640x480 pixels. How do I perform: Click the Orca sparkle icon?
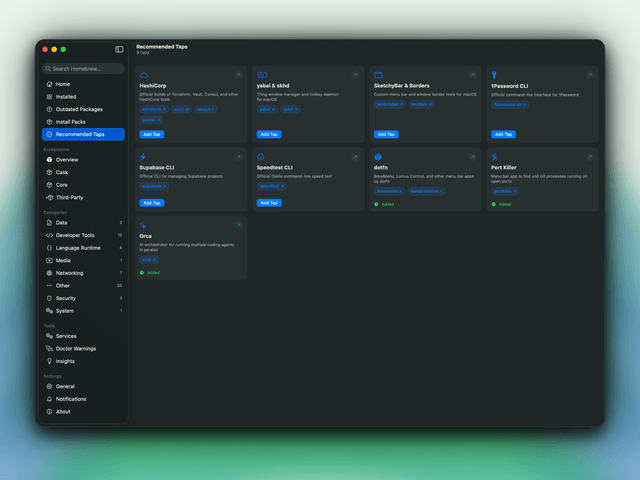click(x=143, y=225)
